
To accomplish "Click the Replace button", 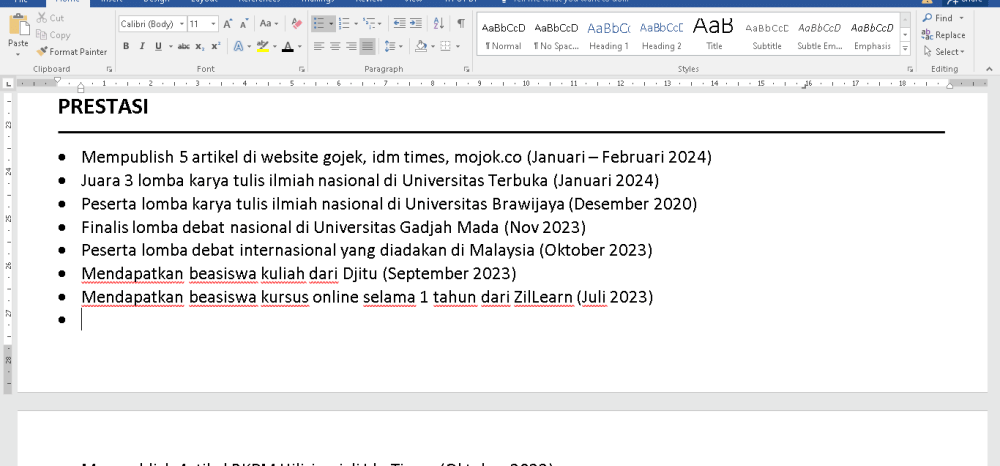I will coord(943,35).
